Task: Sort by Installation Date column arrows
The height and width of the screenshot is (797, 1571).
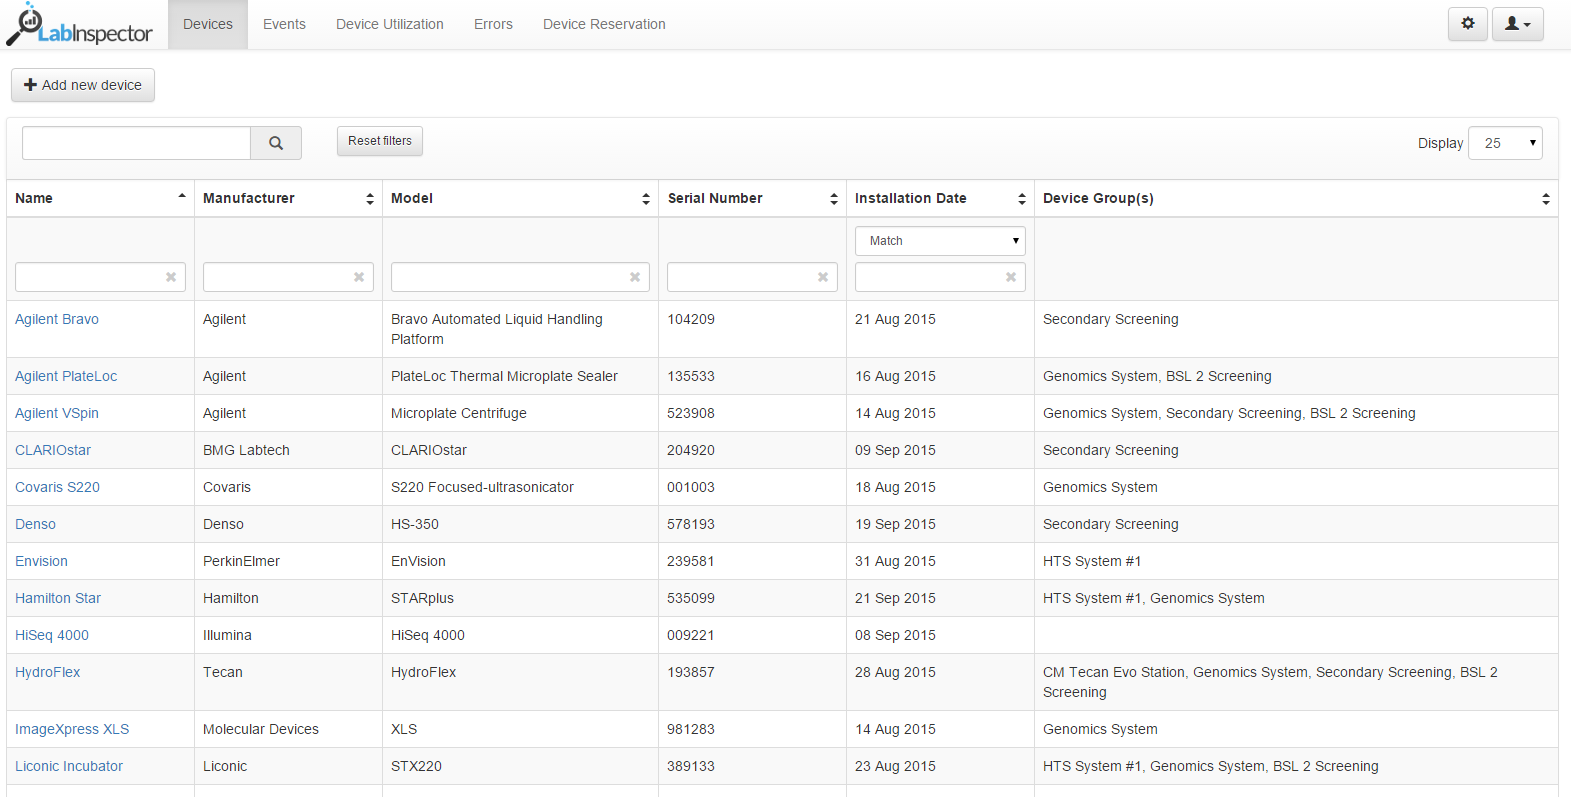Action: point(1022,199)
